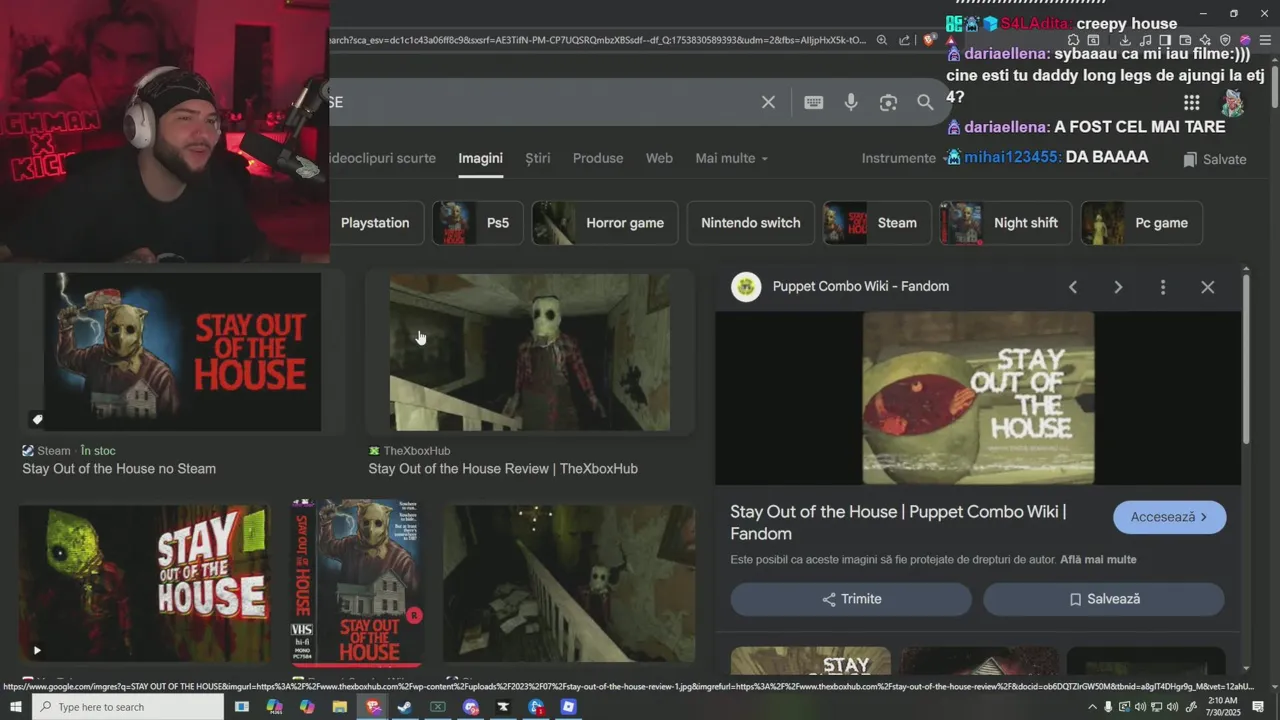Expand hidden system tray icons chevron
The width and height of the screenshot is (1280, 720).
click(x=1092, y=707)
